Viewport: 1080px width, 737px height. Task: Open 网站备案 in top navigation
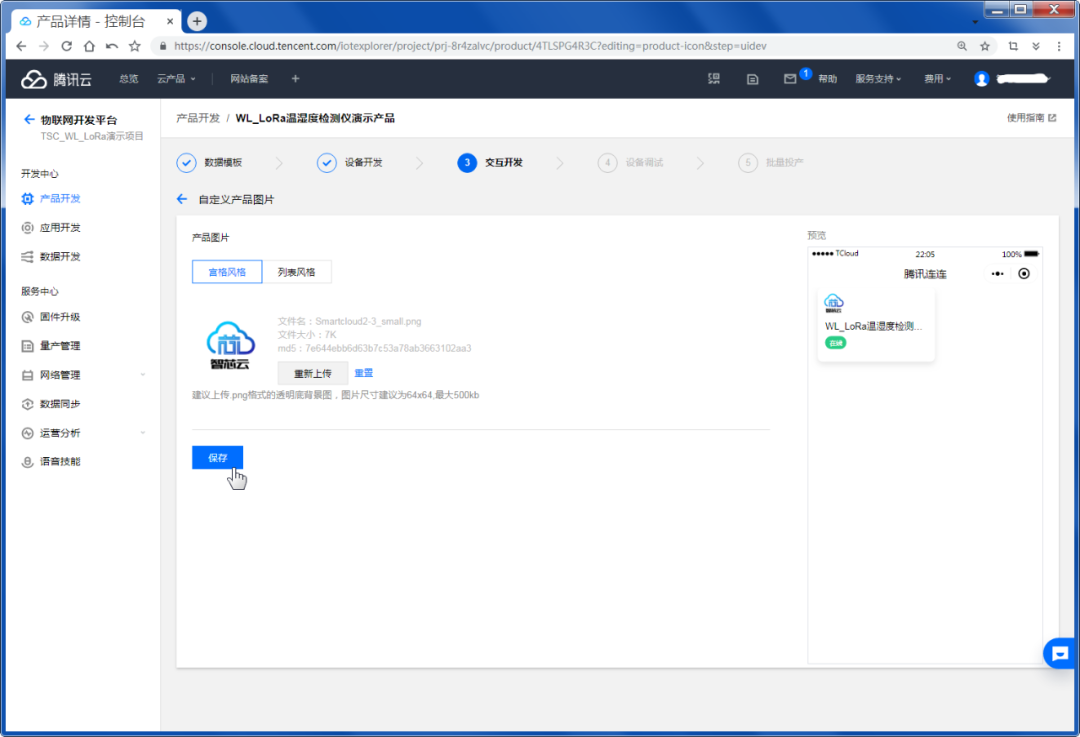click(249, 79)
